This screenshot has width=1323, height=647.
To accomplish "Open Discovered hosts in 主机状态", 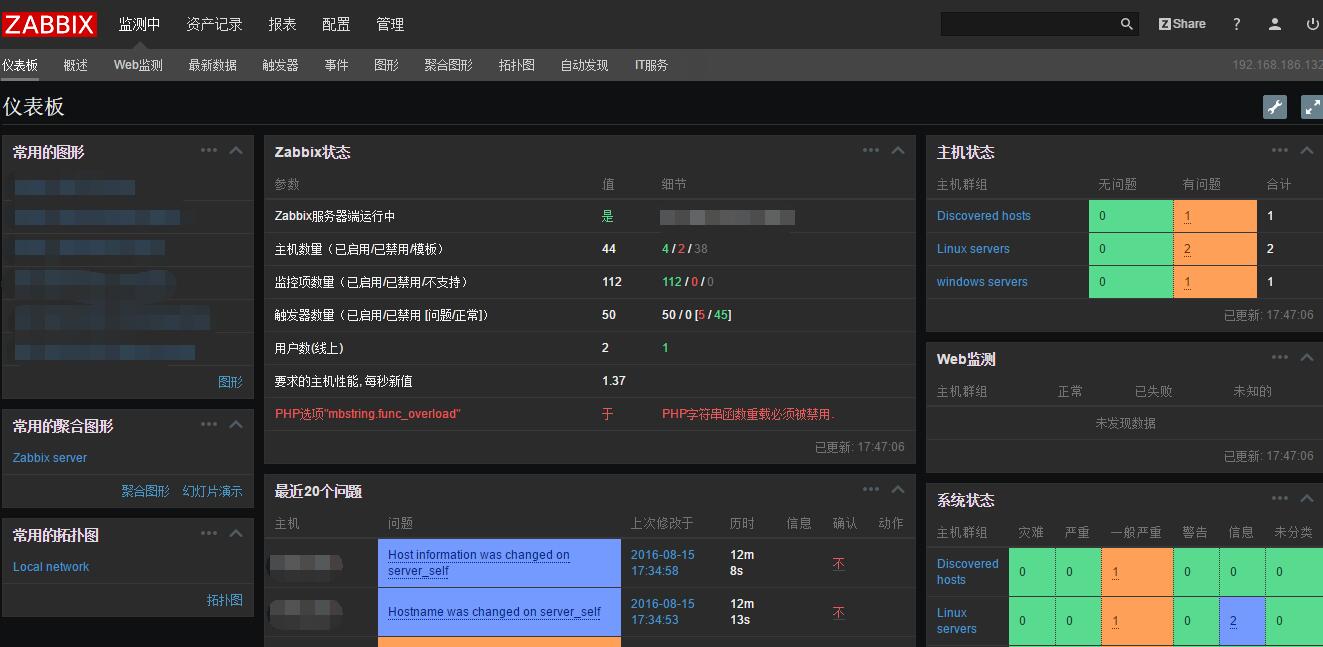I will [984, 216].
